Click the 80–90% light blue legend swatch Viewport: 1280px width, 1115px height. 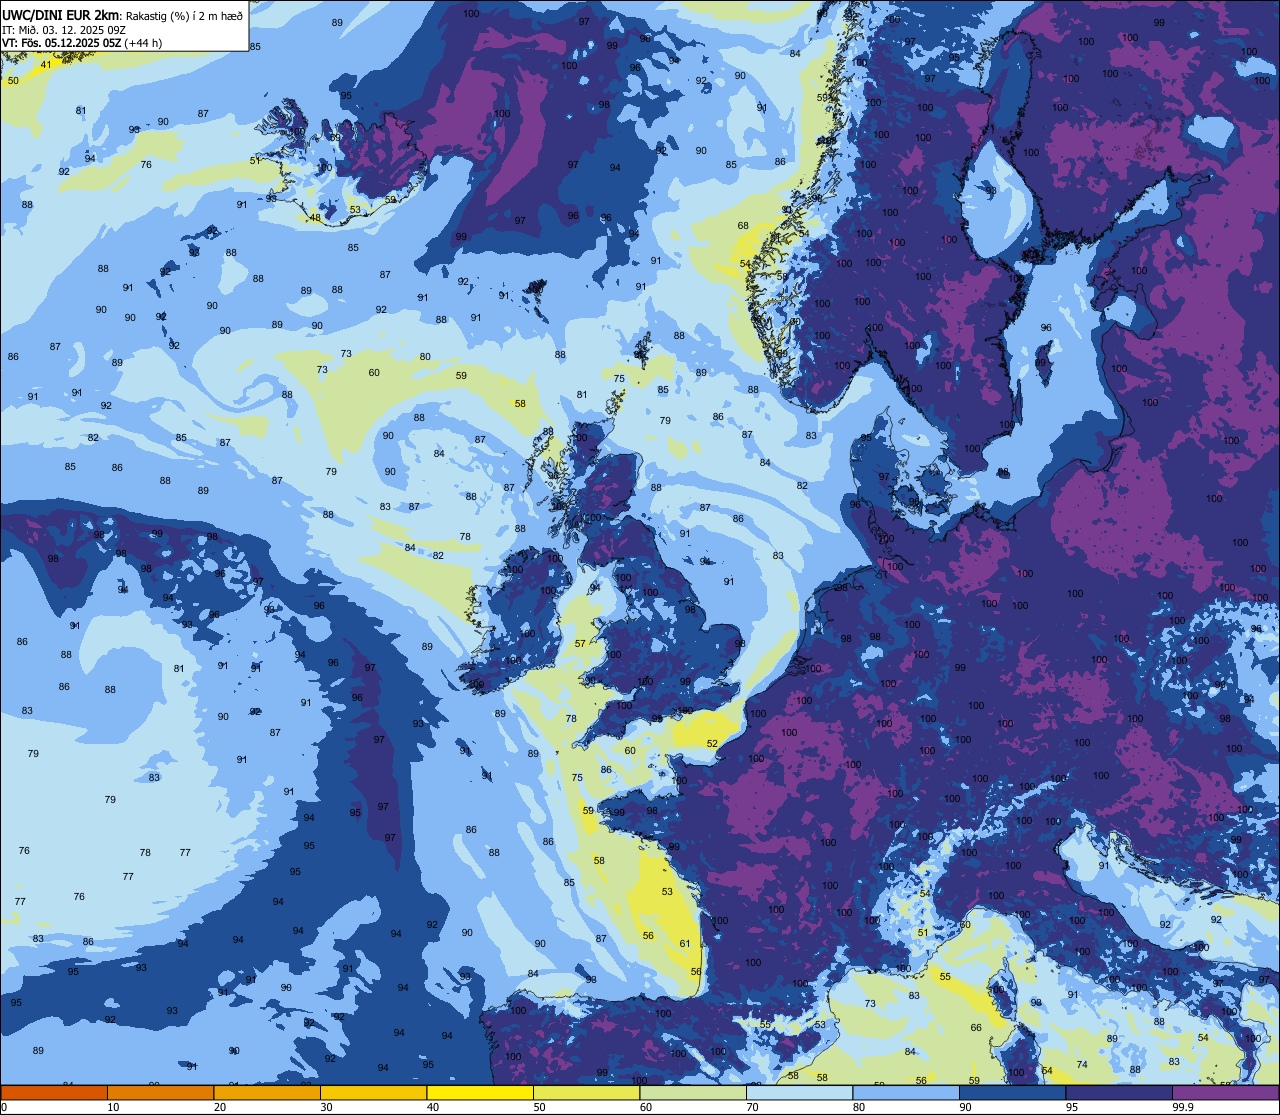point(906,1093)
